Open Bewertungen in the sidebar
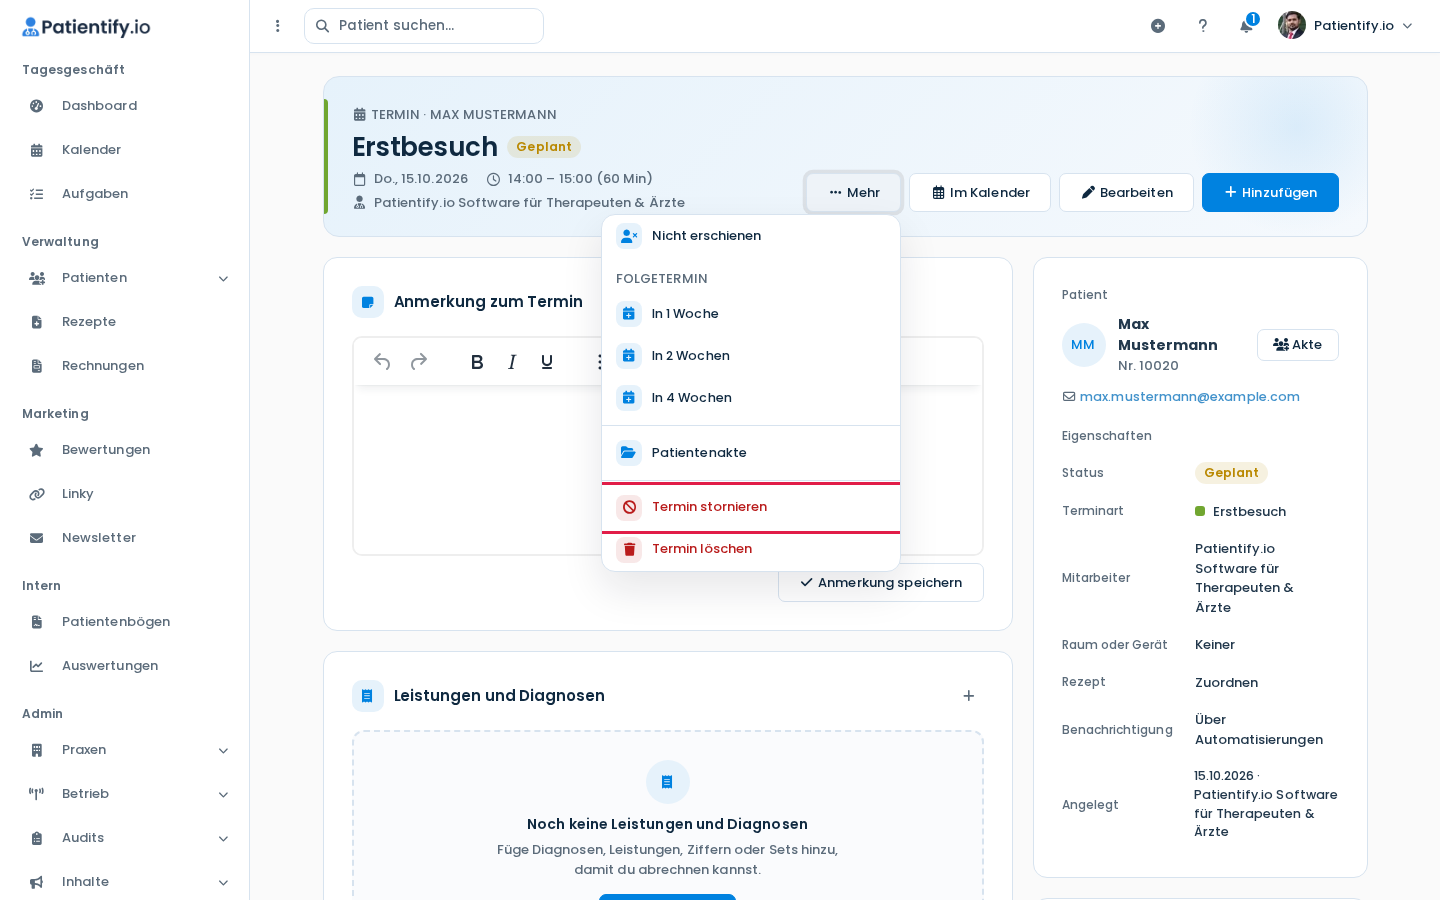Screen dimensions: 1440x900 click(x=125, y=450)
